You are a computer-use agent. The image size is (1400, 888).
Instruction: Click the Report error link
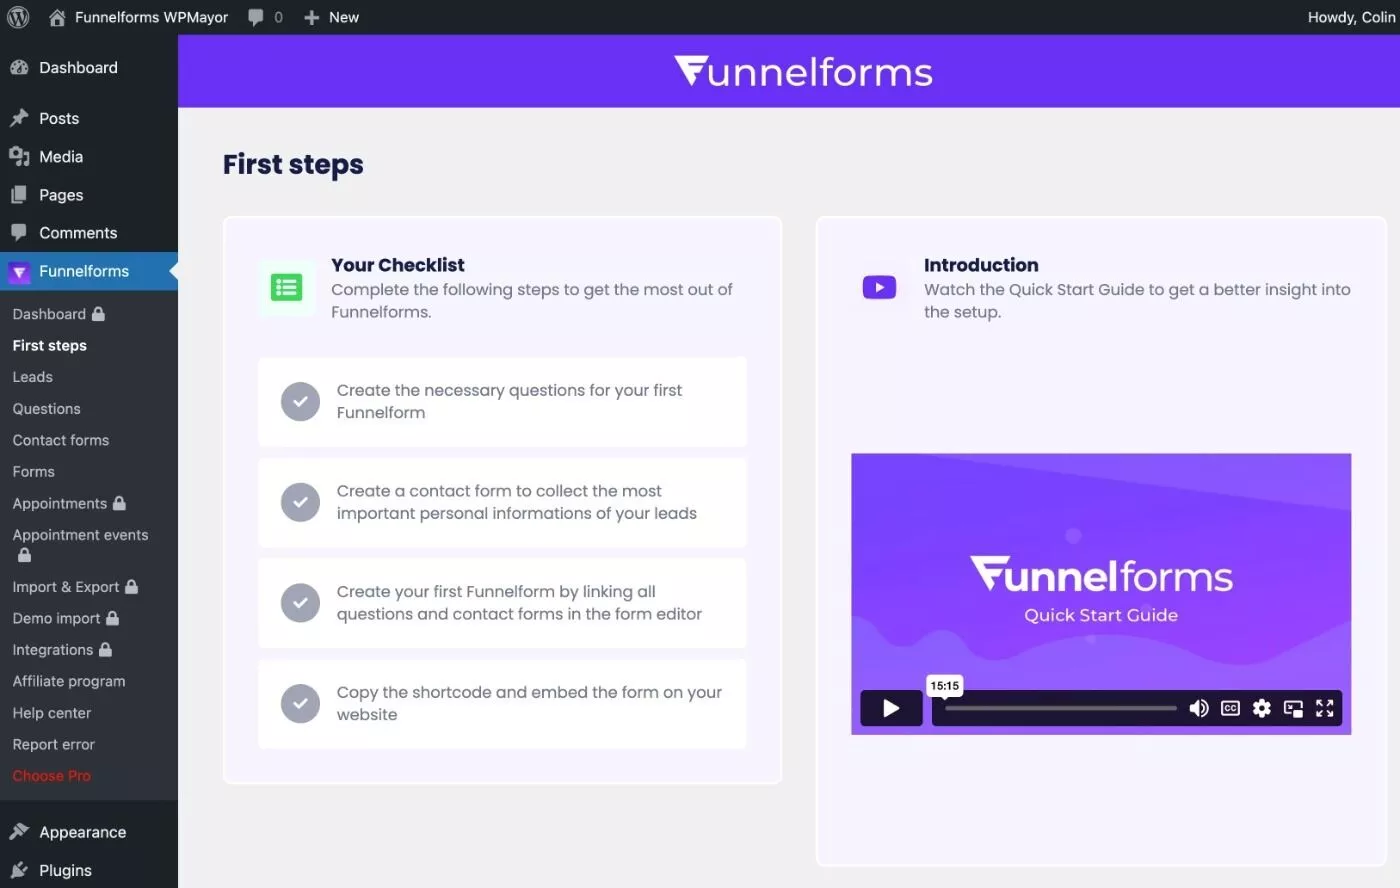(53, 744)
